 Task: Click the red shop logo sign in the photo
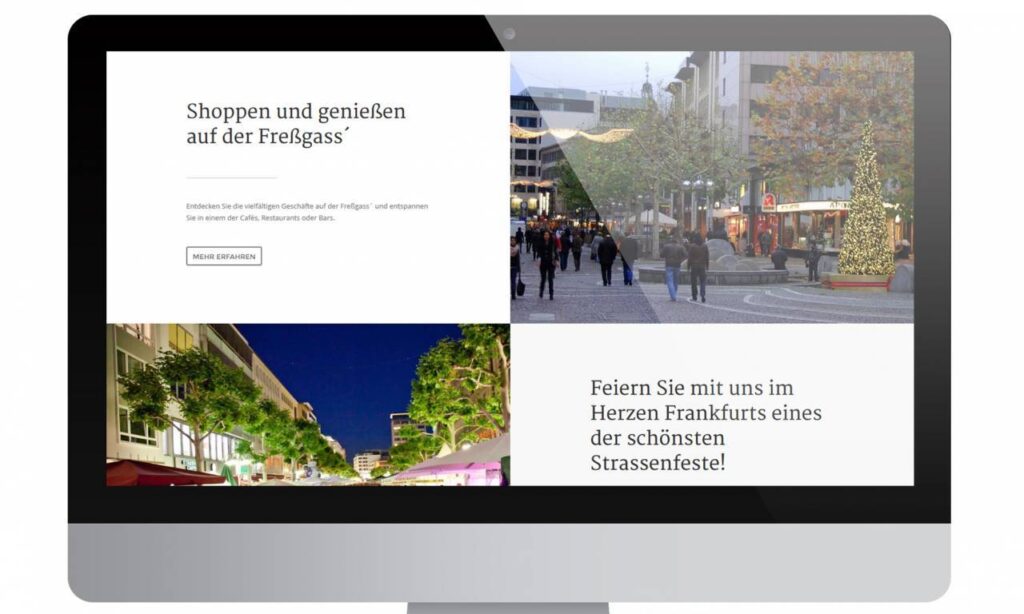[x=769, y=201]
